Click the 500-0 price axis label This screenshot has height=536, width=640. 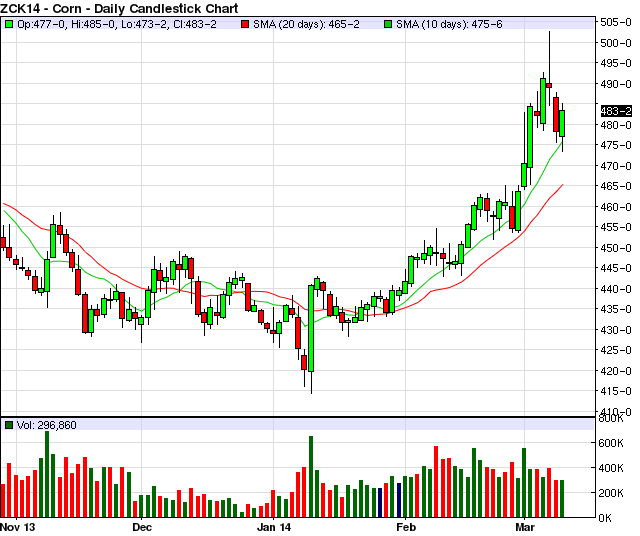click(x=616, y=43)
